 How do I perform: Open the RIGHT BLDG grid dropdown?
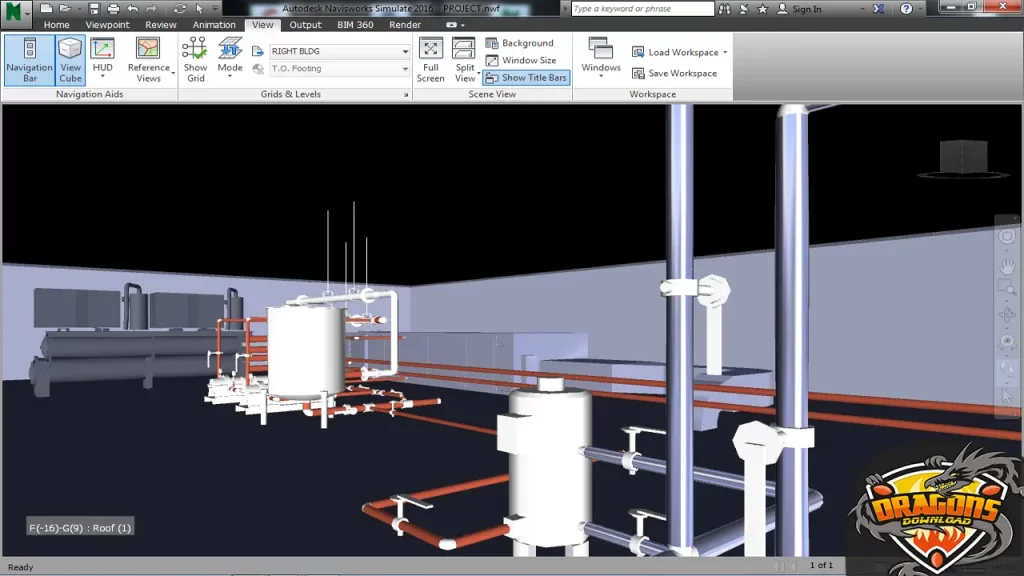404,50
